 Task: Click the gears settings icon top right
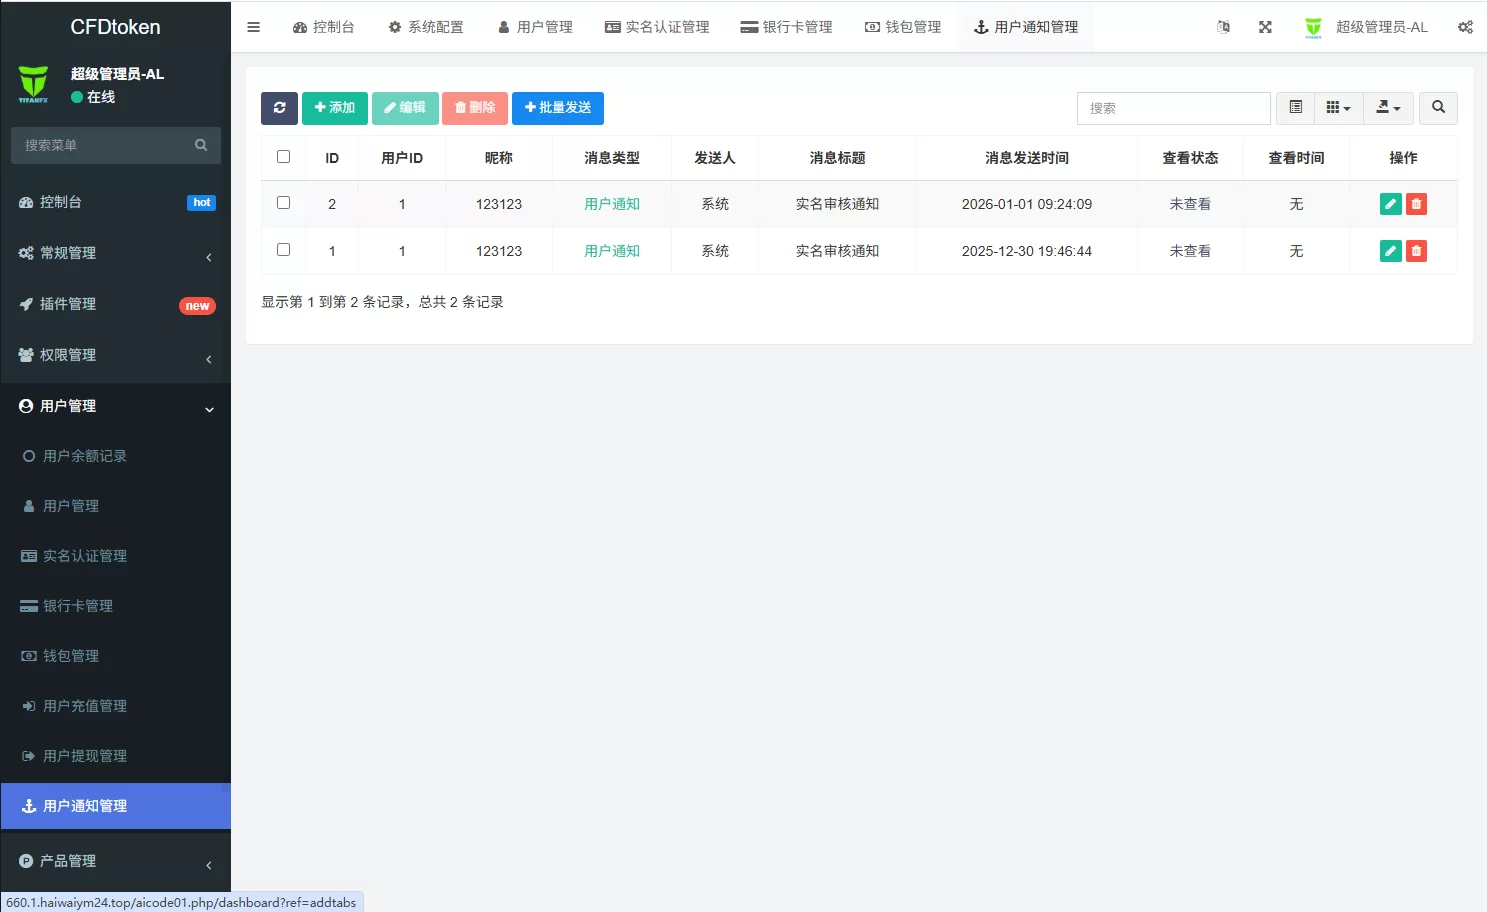pyautogui.click(x=1465, y=27)
